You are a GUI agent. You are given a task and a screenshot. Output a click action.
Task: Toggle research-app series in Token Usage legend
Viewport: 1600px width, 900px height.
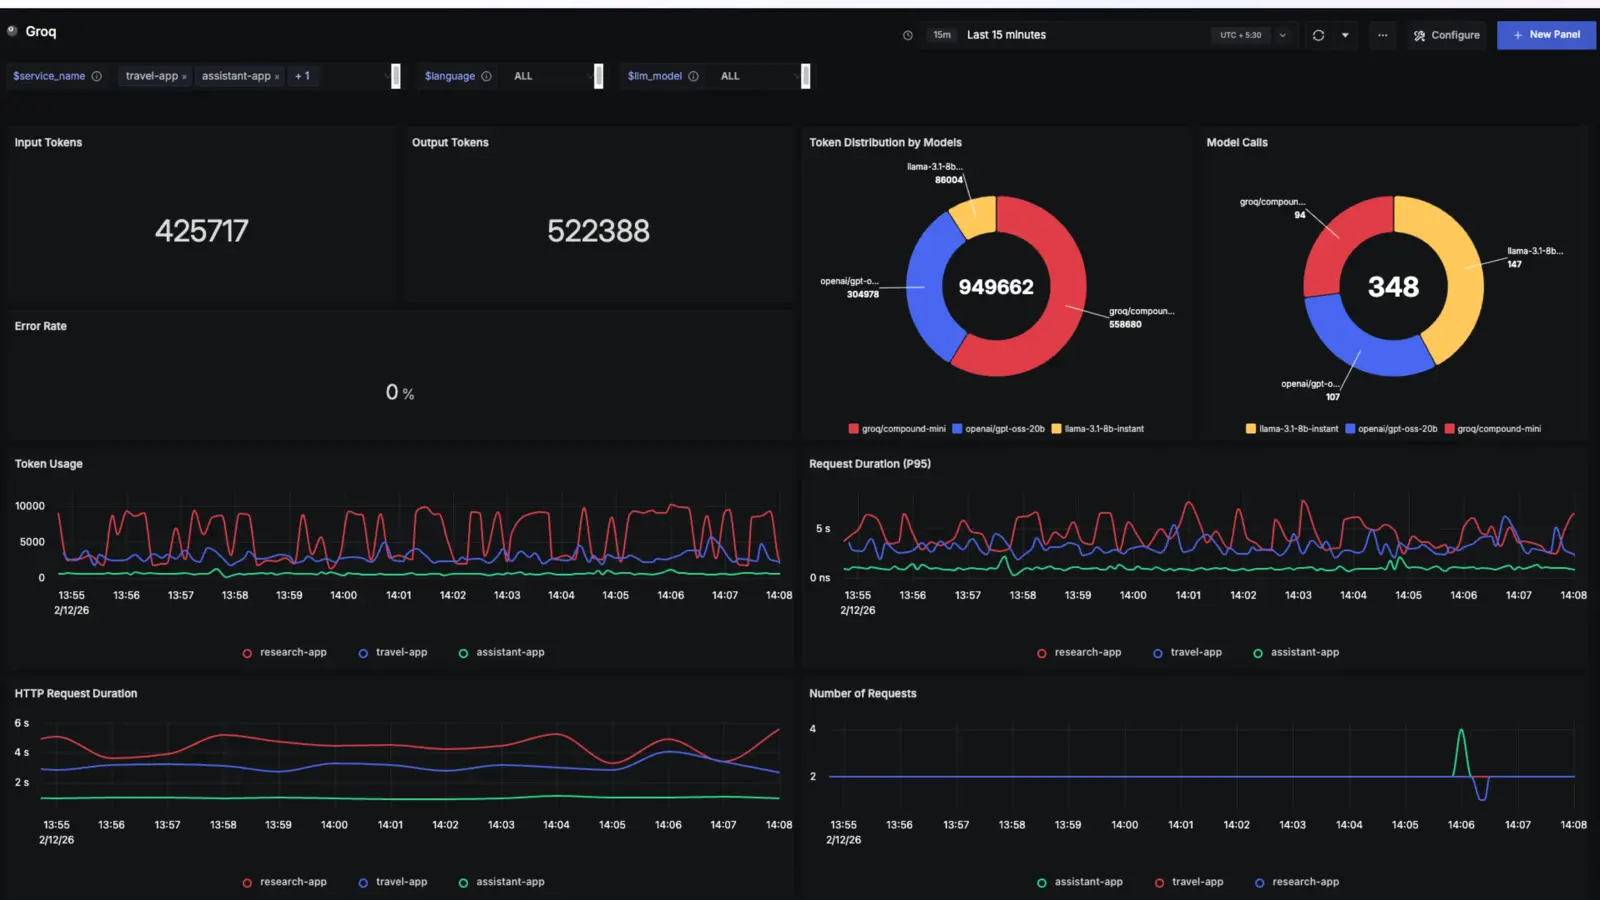(x=284, y=652)
